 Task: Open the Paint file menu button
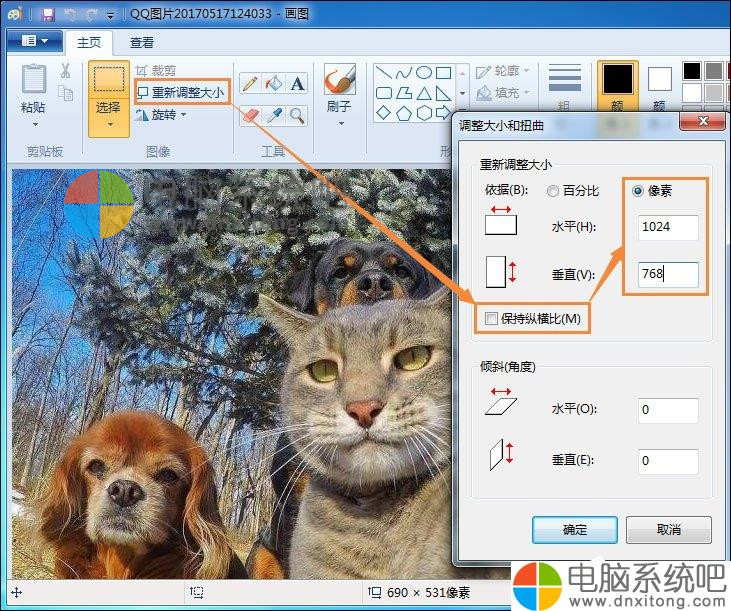pos(35,41)
